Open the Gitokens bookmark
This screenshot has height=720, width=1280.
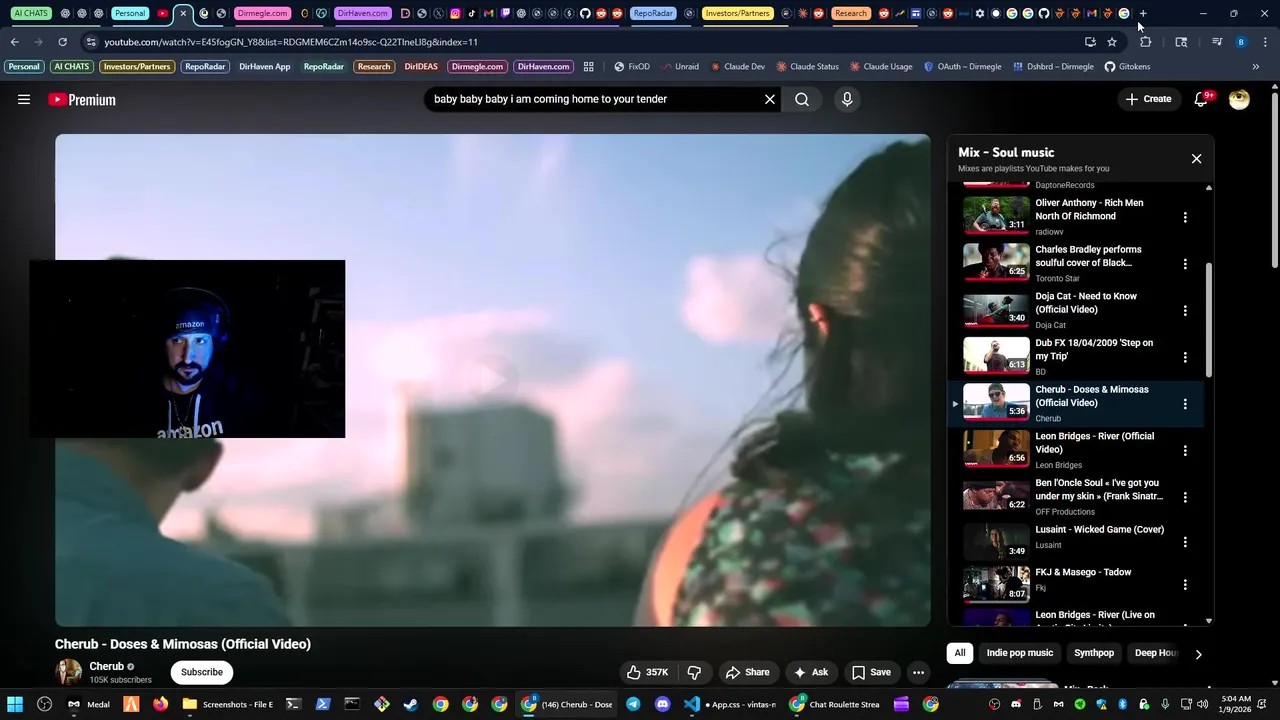[x=1127, y=66]
